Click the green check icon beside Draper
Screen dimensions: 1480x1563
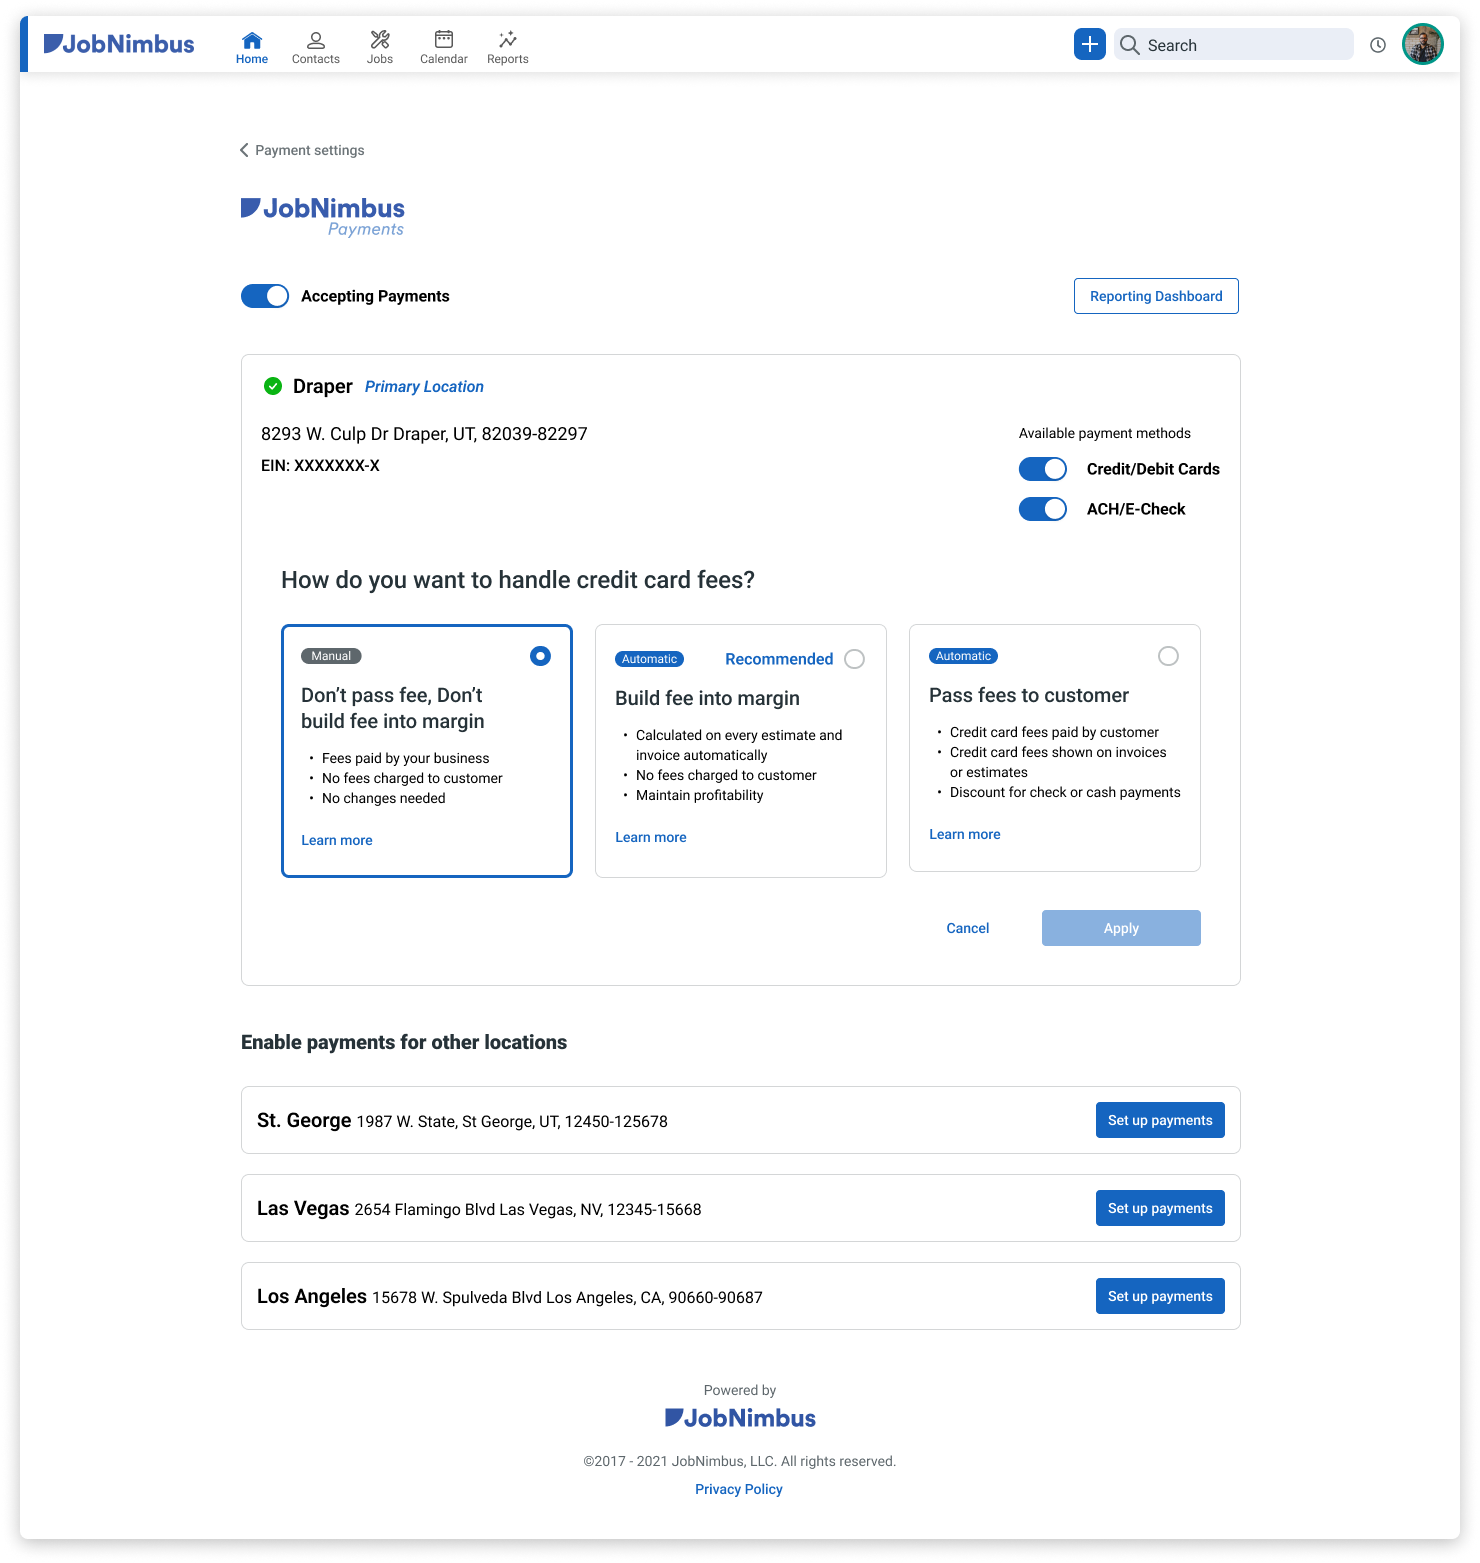point(272,386)
